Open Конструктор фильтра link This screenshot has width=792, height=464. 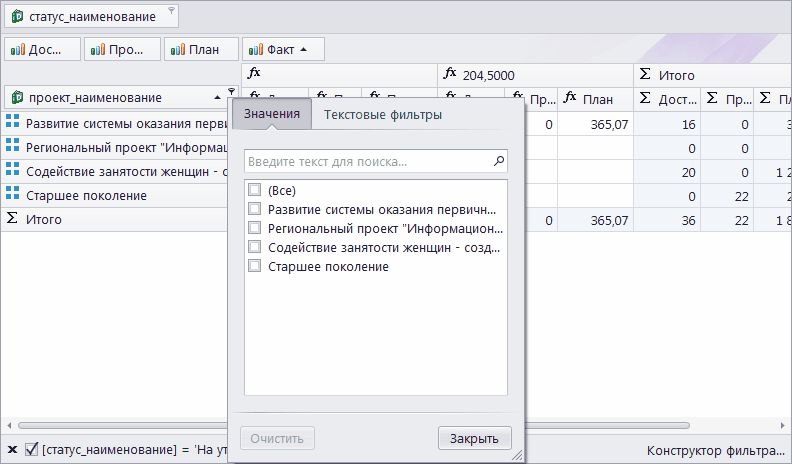[x=716, y=450]
